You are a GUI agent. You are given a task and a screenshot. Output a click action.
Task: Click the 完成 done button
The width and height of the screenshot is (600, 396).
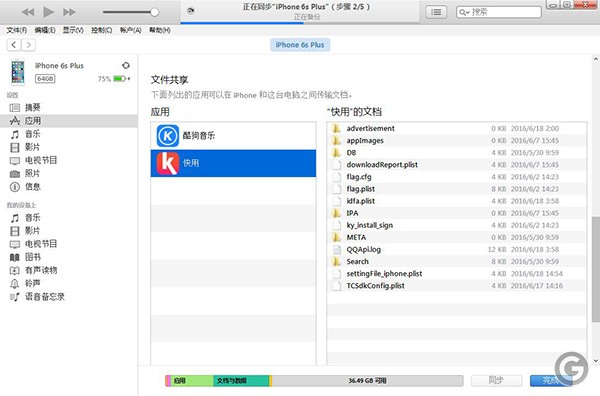(550, 380)
